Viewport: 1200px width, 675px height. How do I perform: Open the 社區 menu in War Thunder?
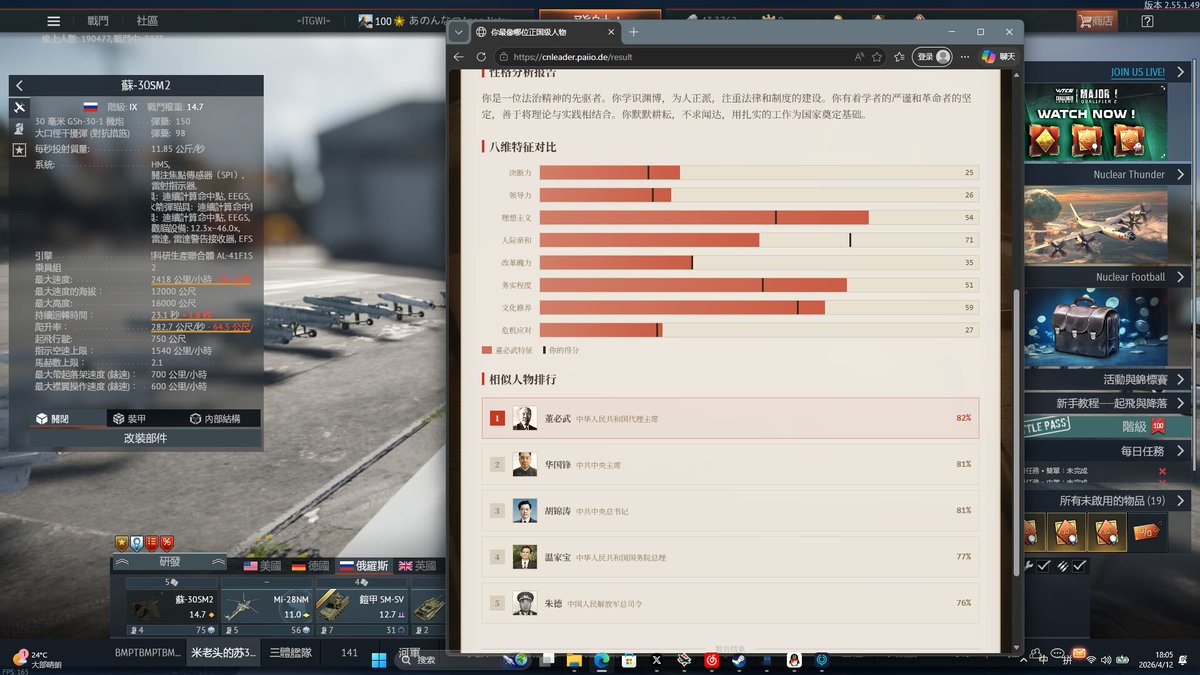click(x=147, y=21)
